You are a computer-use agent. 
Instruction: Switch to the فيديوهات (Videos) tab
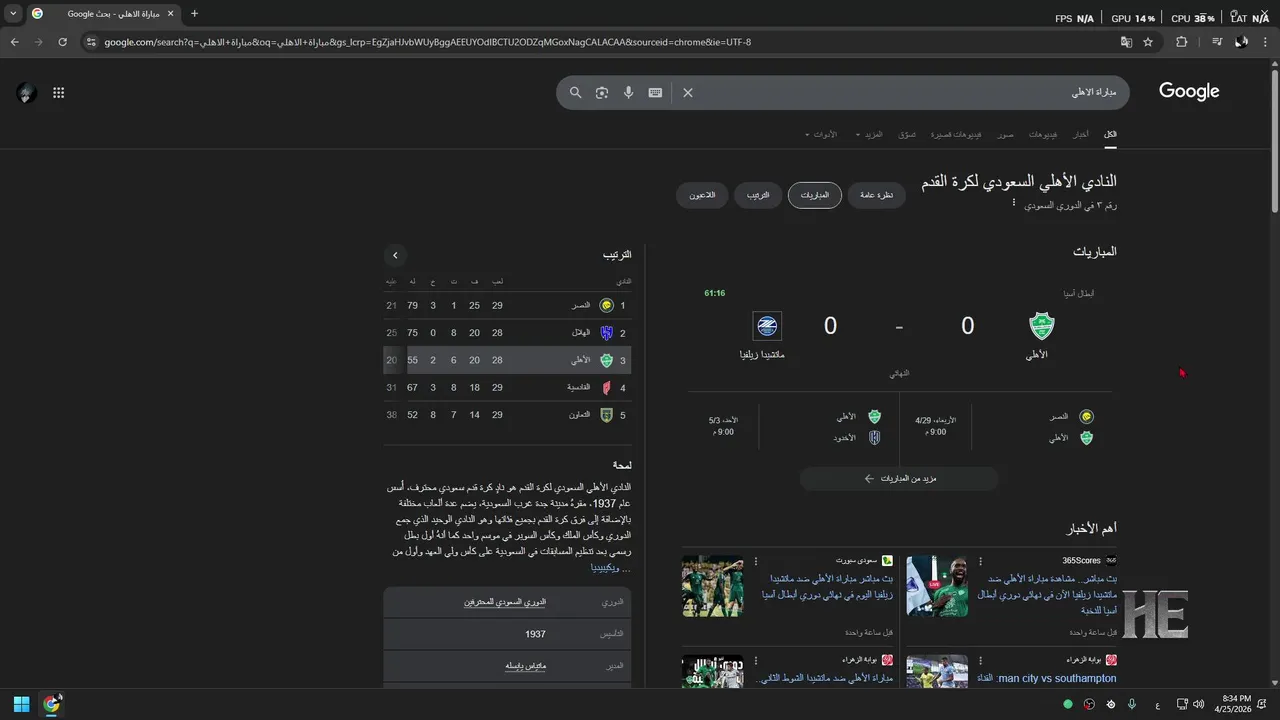click(1043, 134)
